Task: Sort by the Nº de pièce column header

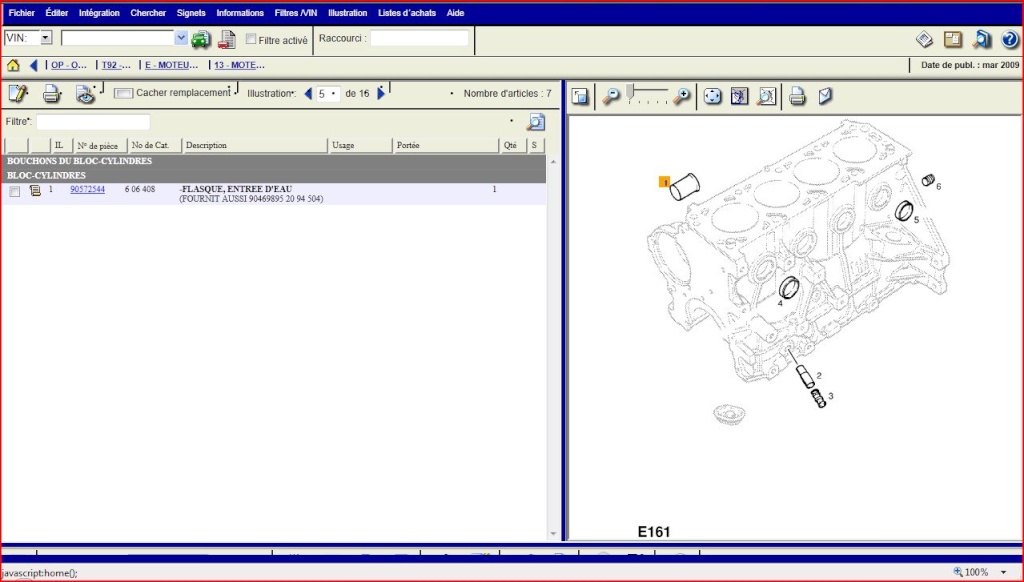Action: click(100, 146)
